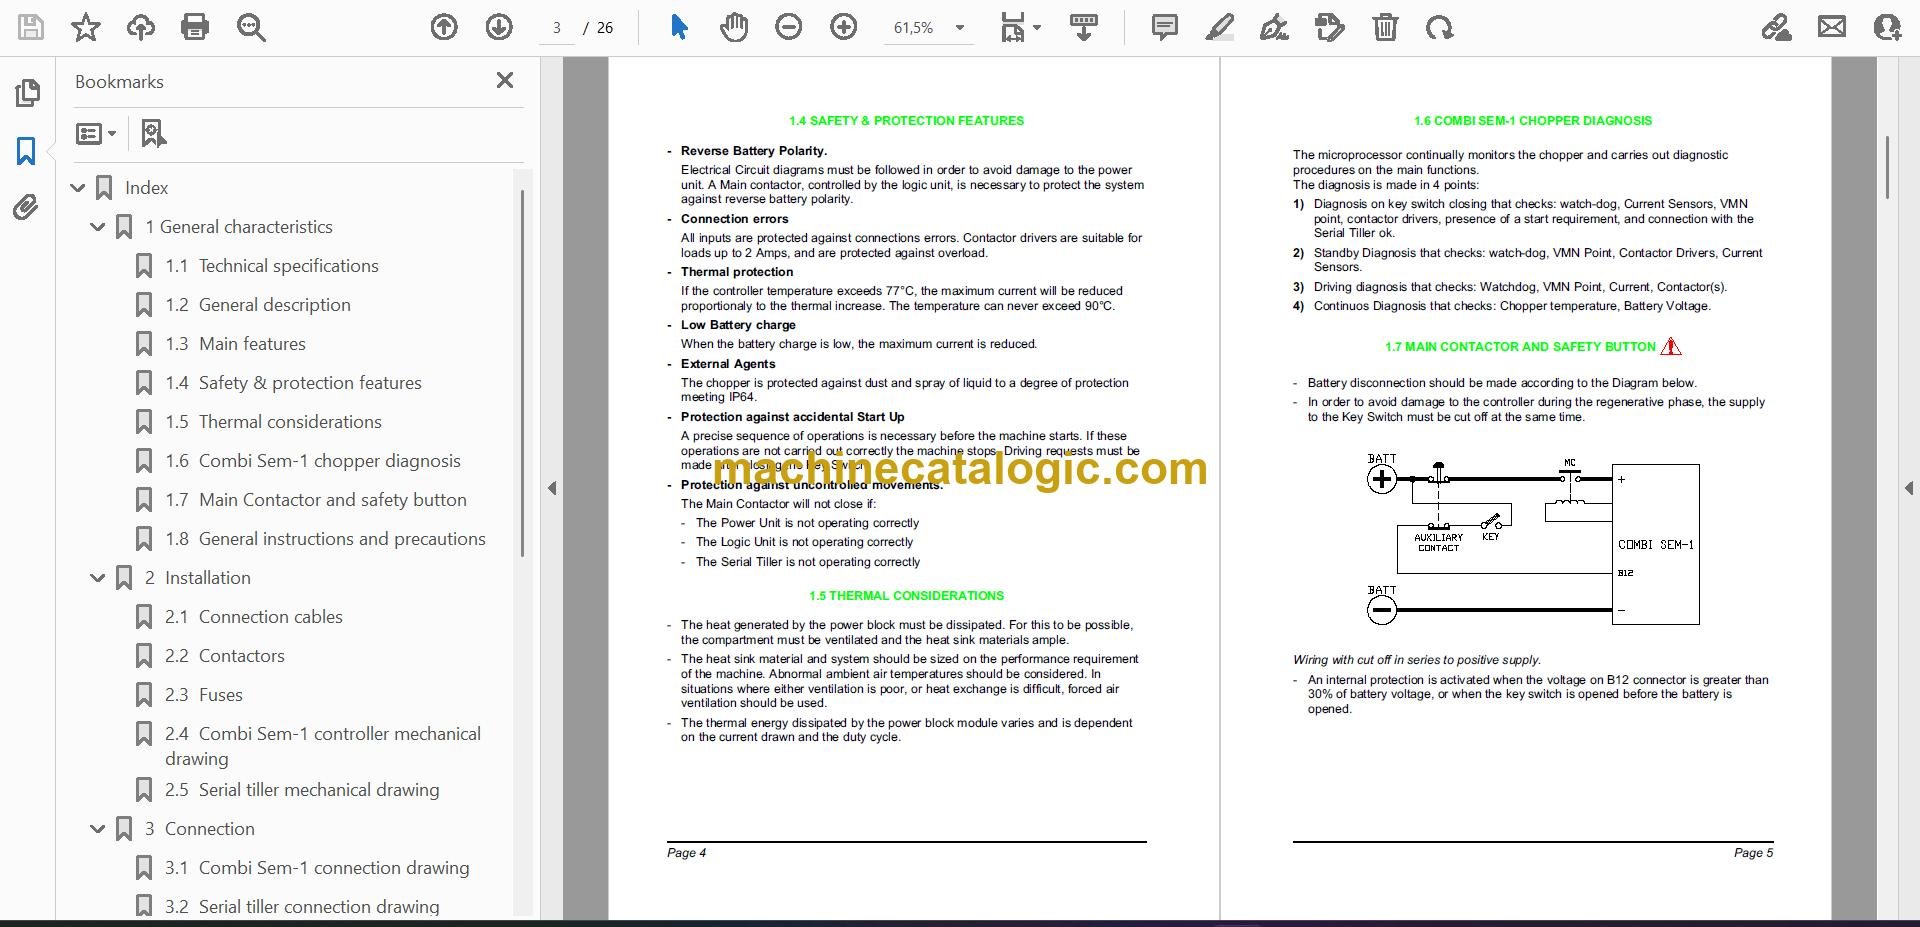Image resolution: width=1920 pixels, height=927 pixels.
Task: Collapse the 1 General characteristics section
Action: (98, 227)
